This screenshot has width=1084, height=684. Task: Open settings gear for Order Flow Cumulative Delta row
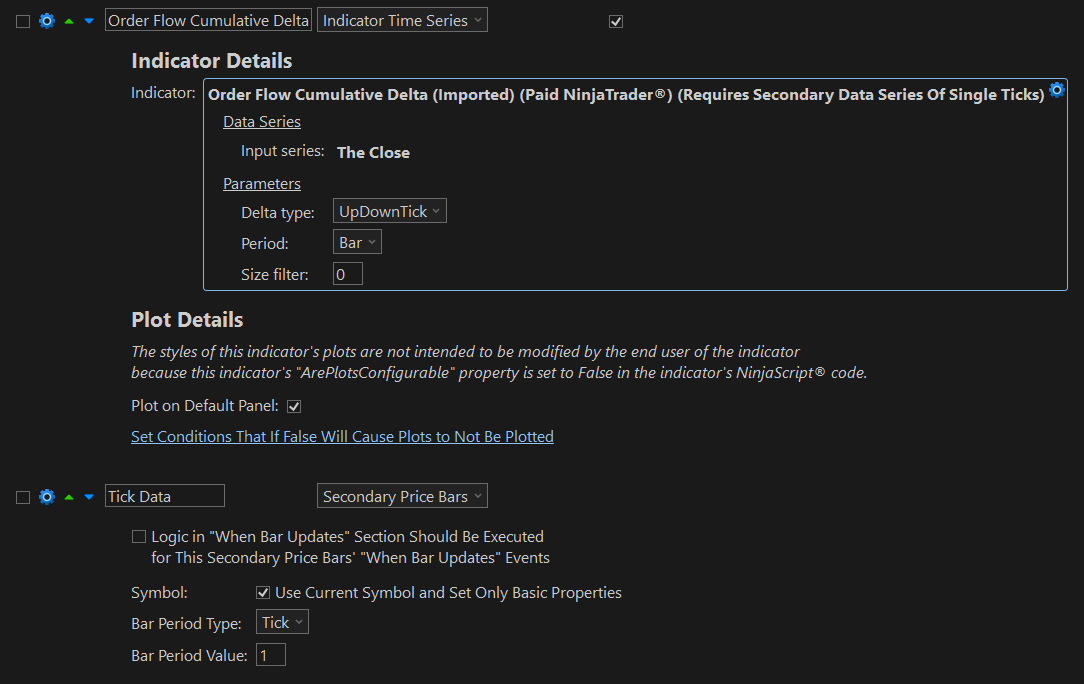coord(46,21)
